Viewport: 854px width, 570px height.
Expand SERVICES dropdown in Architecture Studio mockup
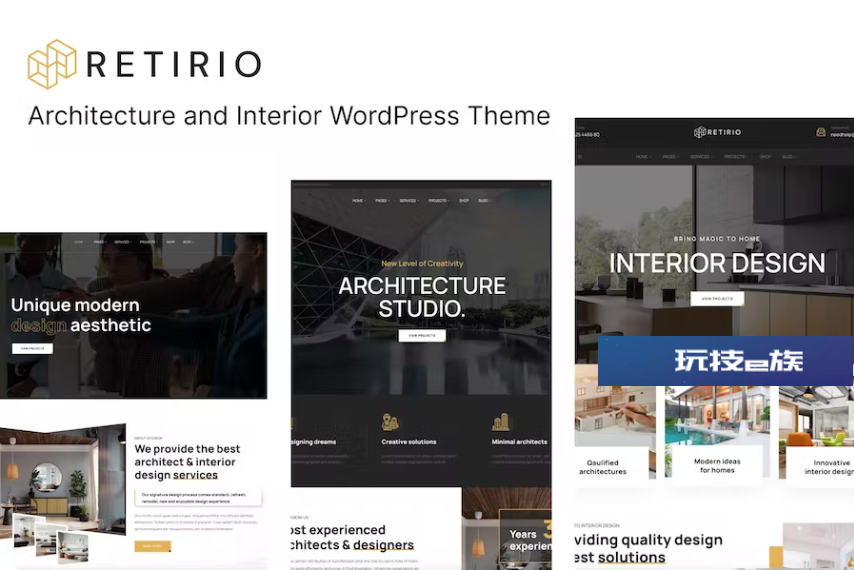pyautogui.click(x=409, y=200)
